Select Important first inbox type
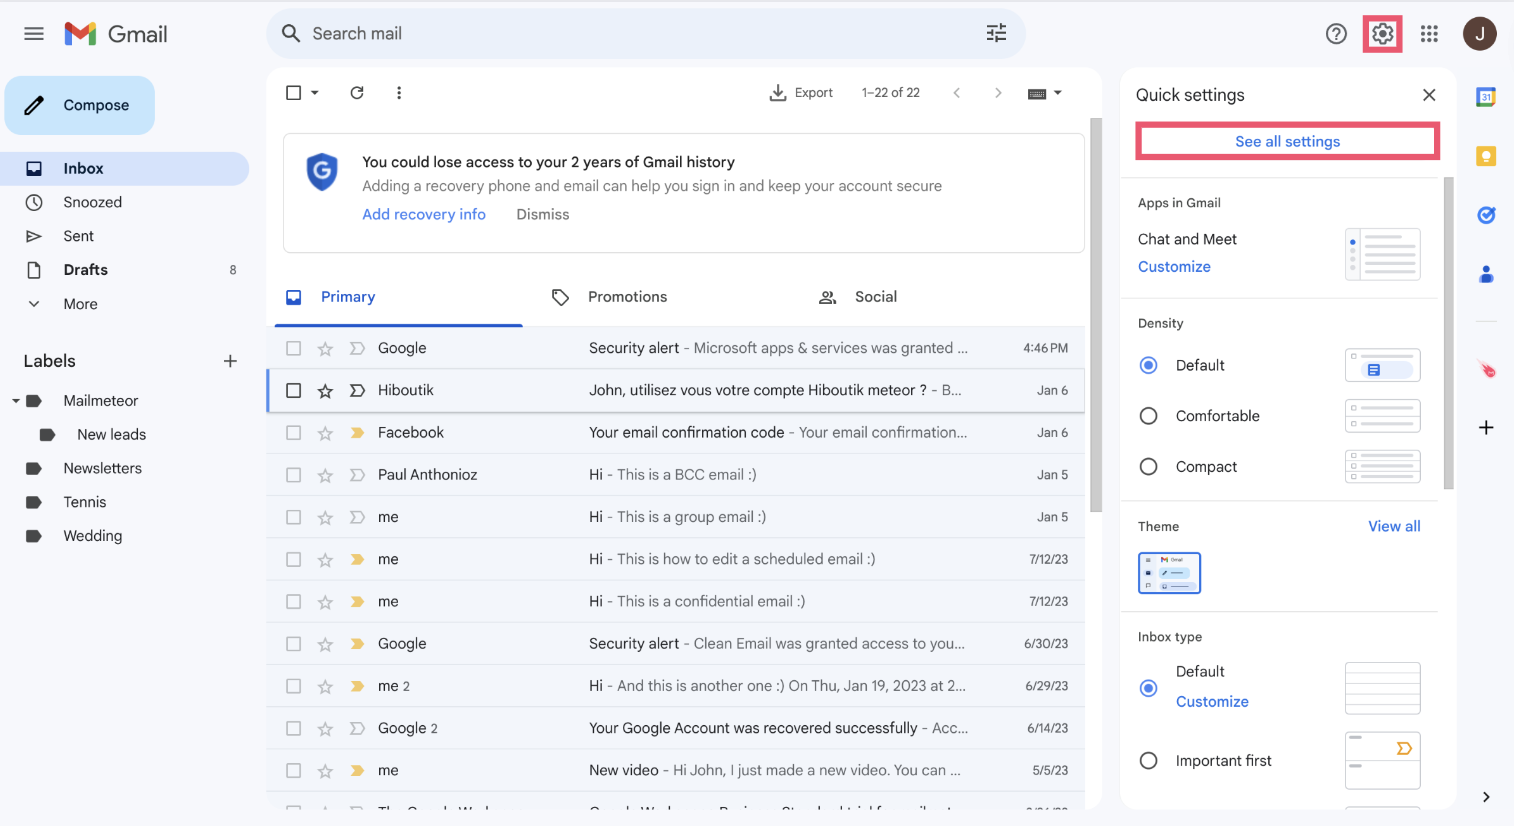The width and height of the screenshot is (1514, 826). click(x=1149, y=761)
